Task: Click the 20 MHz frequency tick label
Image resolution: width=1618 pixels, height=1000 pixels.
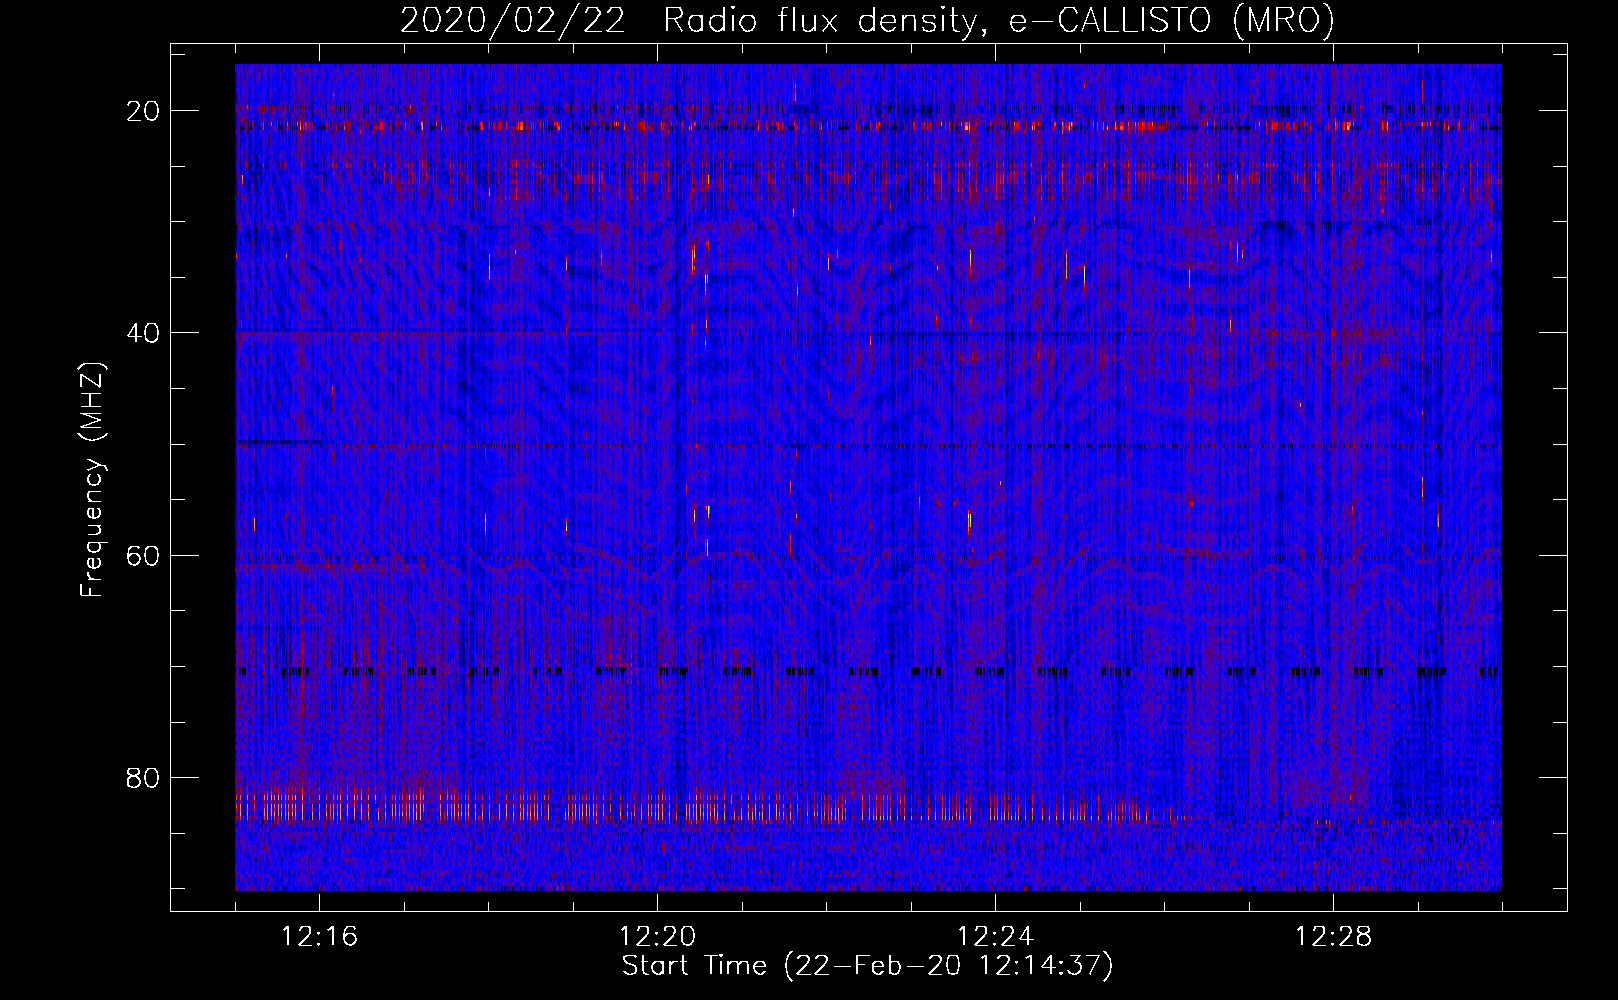Action: pyautogui.click(x=144, y=111)
